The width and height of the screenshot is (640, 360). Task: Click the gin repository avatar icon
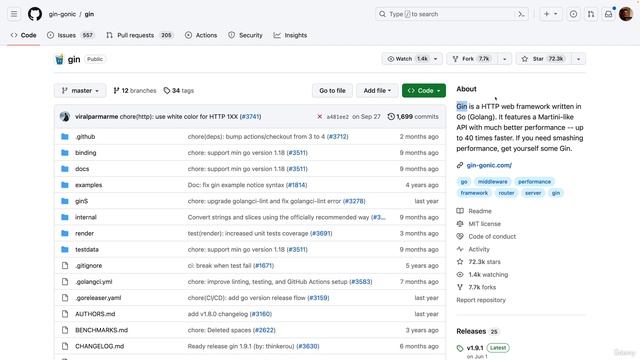click(x=60, y=60)
